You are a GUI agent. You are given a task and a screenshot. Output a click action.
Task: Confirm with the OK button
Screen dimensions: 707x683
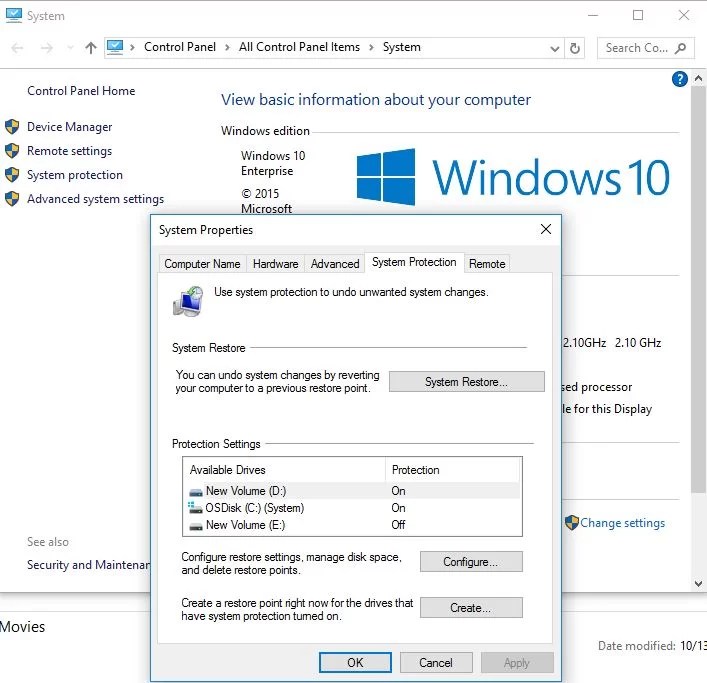coord(355,663)
